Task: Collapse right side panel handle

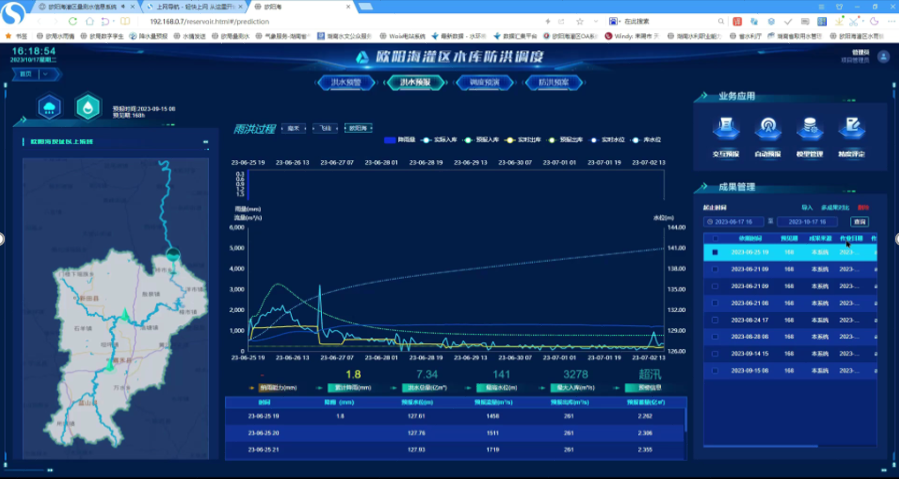Action: tap(897, 239)
